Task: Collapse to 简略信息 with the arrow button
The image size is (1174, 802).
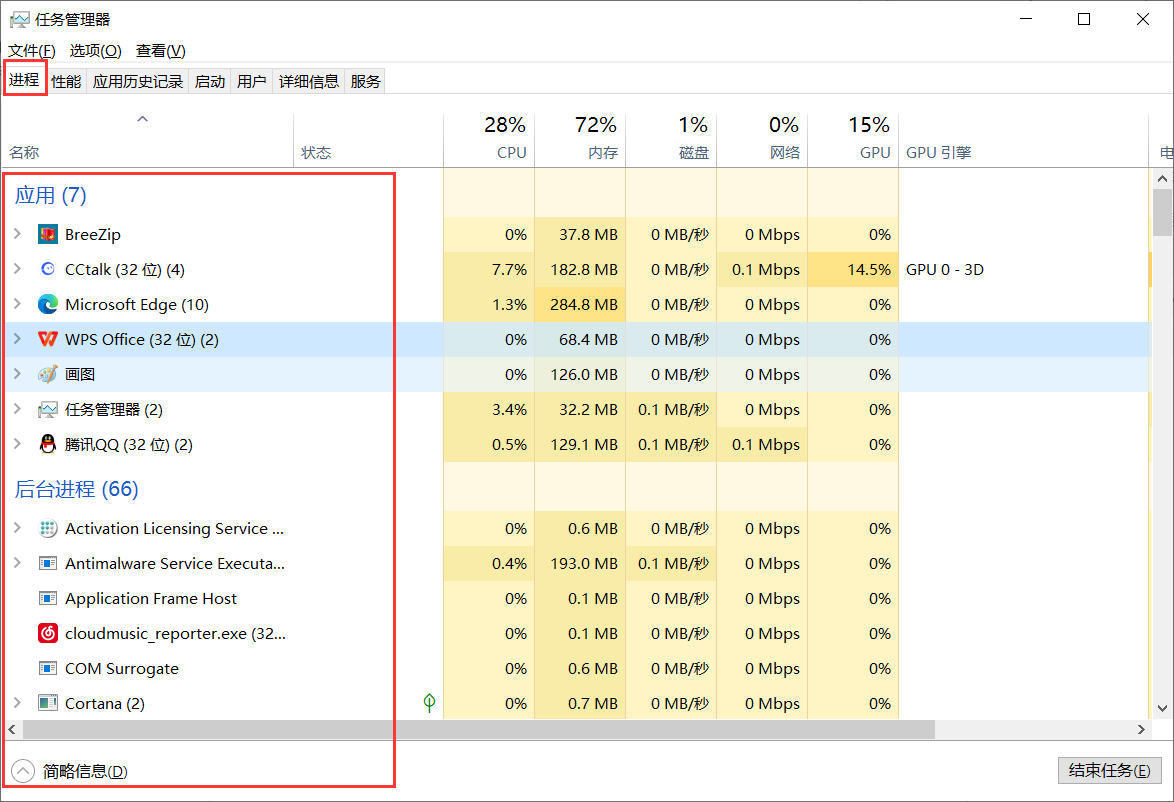Action: coord(23,771)
